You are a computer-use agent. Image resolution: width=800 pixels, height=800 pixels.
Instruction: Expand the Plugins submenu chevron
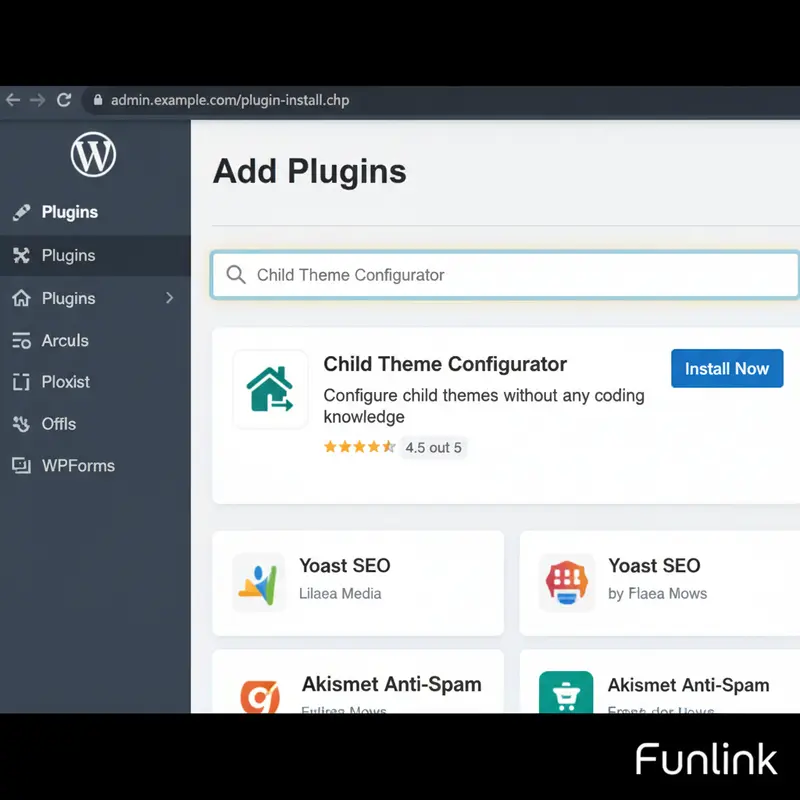coord(169,298)
